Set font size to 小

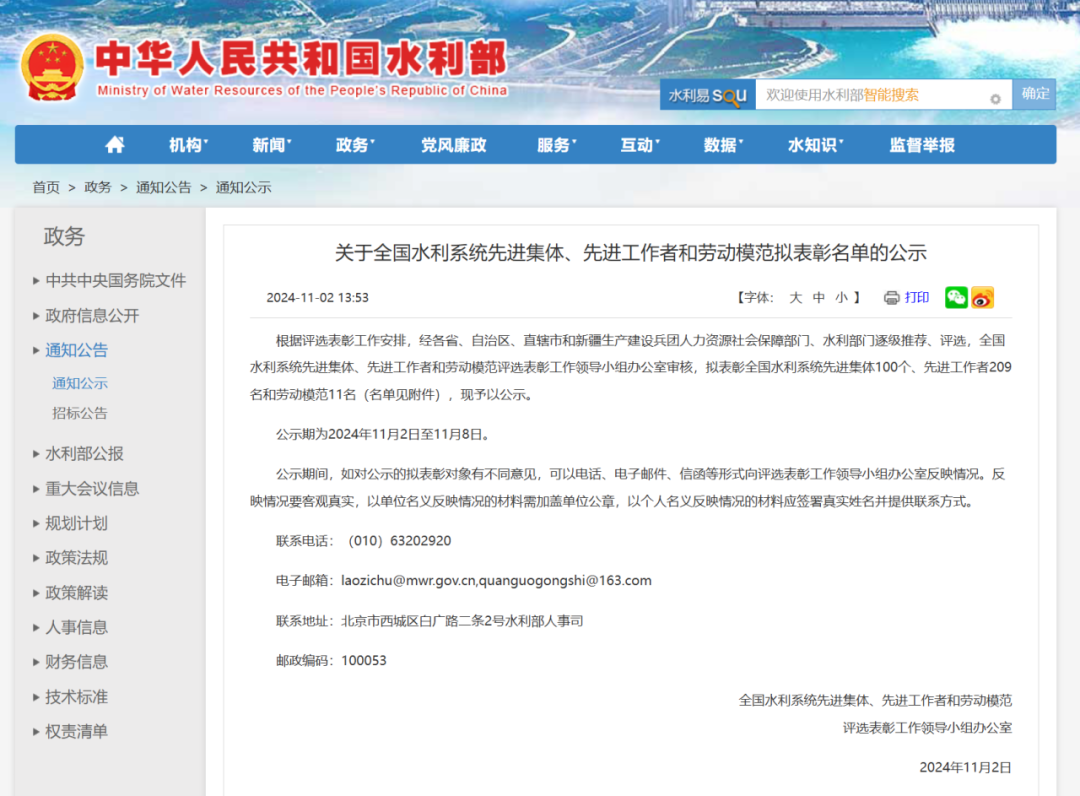coord(842,297)
